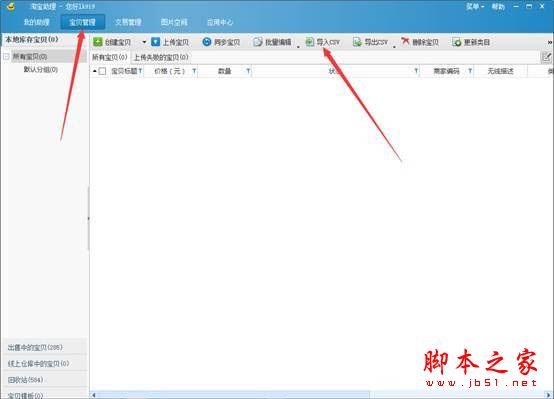Open the 菜单 dropdown in title bar
This screenshot has width=554, height=399.
click(x=475, y=7)
